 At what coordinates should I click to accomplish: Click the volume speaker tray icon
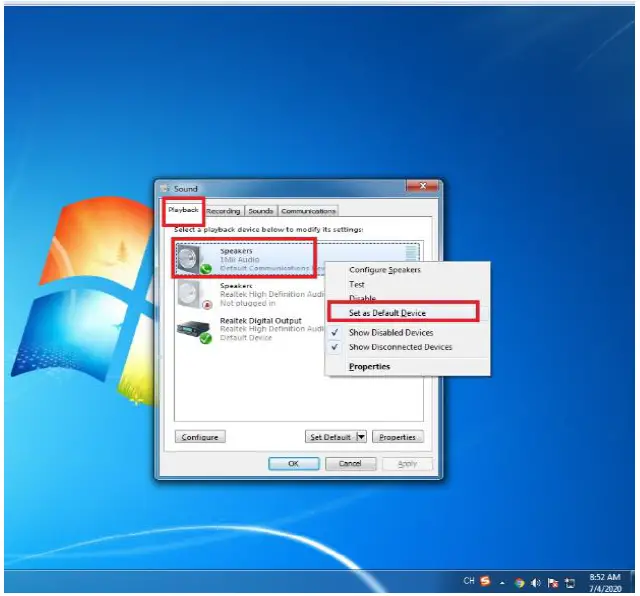pos(536,583)
